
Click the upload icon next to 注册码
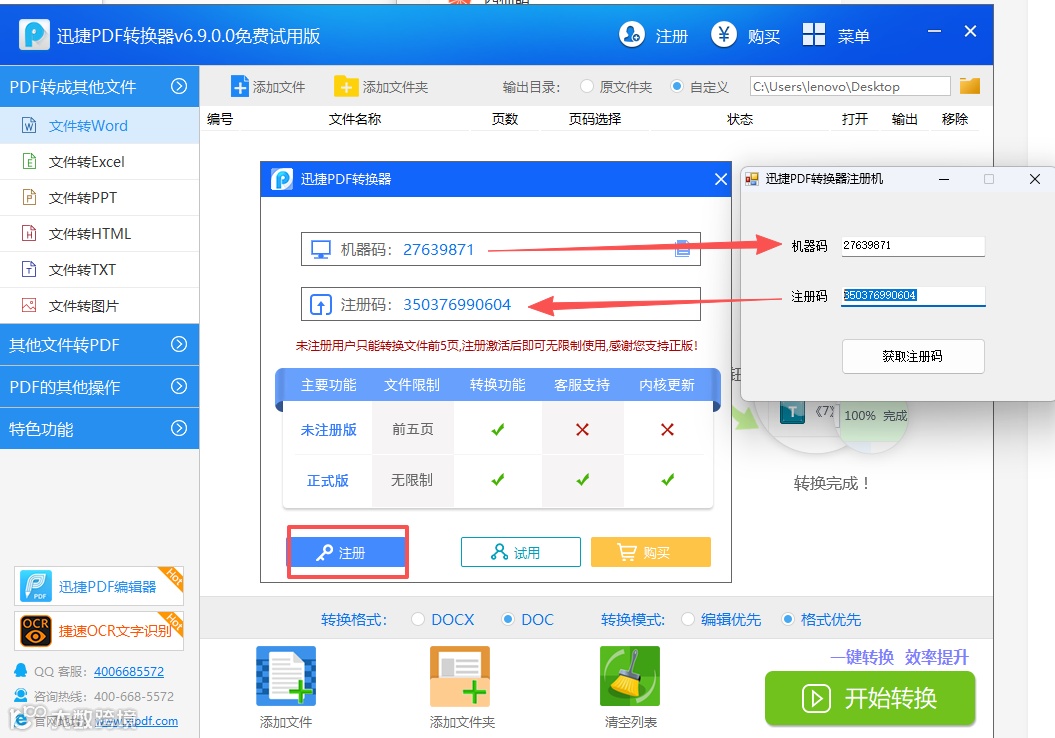(x=321, y=305)
